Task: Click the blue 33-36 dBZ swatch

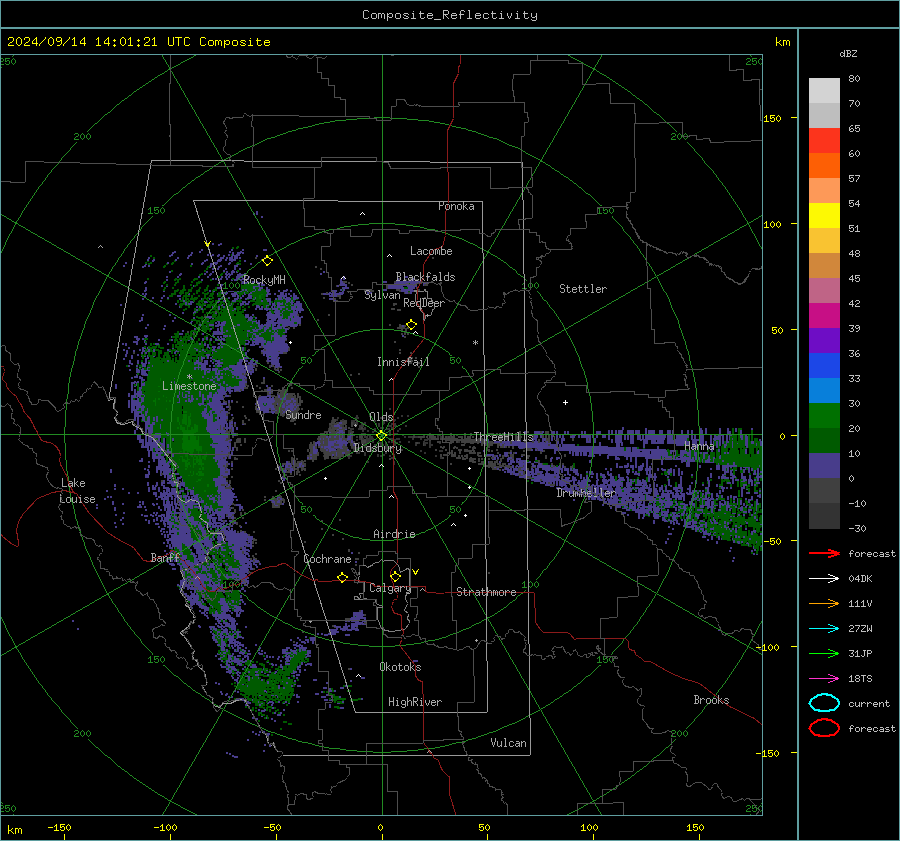Action: click(824, 366)
